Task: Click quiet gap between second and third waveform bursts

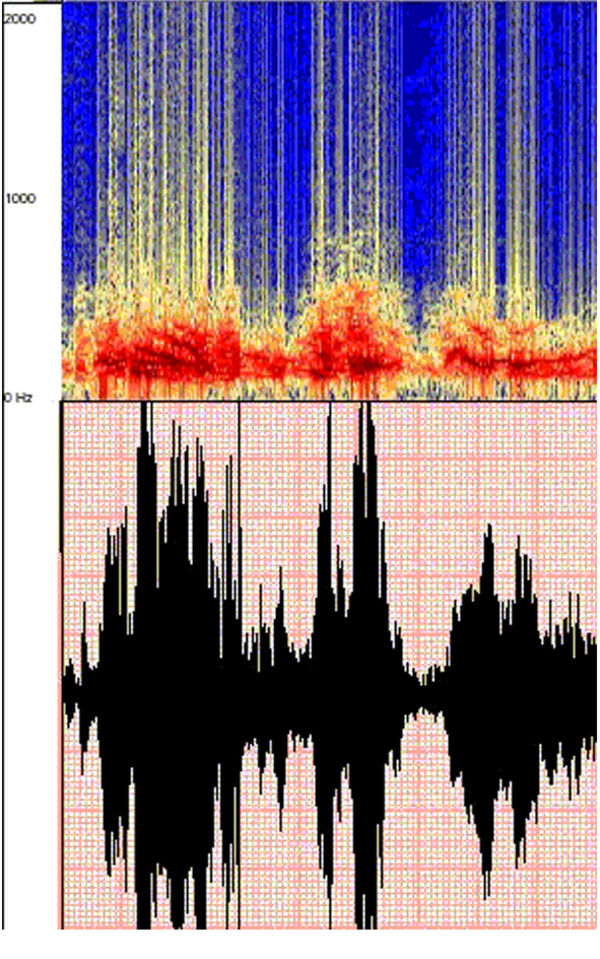Action: click(x=425, y=688)
